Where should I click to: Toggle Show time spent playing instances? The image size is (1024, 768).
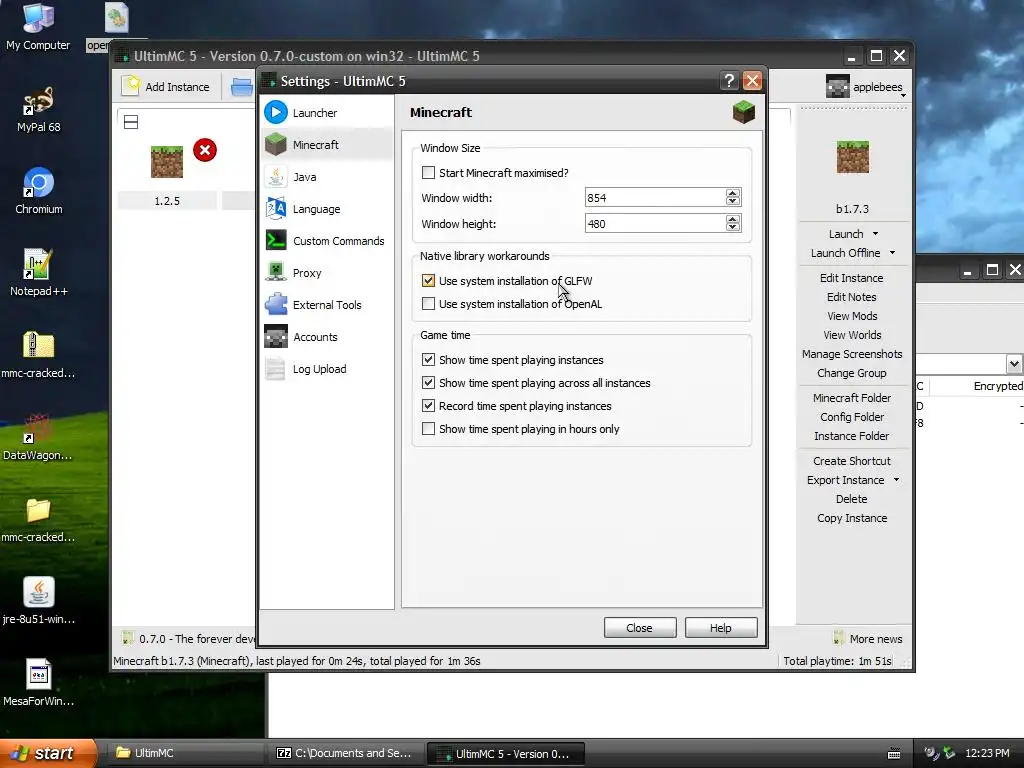[428, 360]
